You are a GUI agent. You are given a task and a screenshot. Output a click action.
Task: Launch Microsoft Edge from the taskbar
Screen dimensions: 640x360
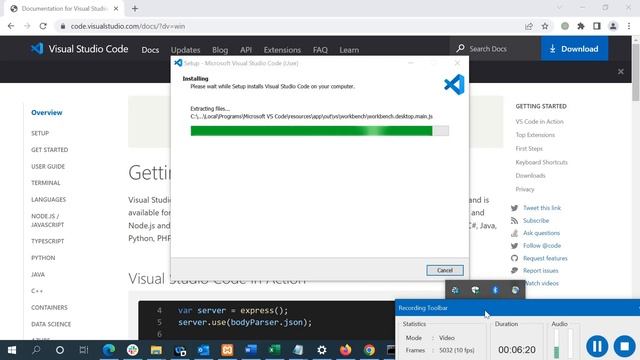tap(109, 350)
